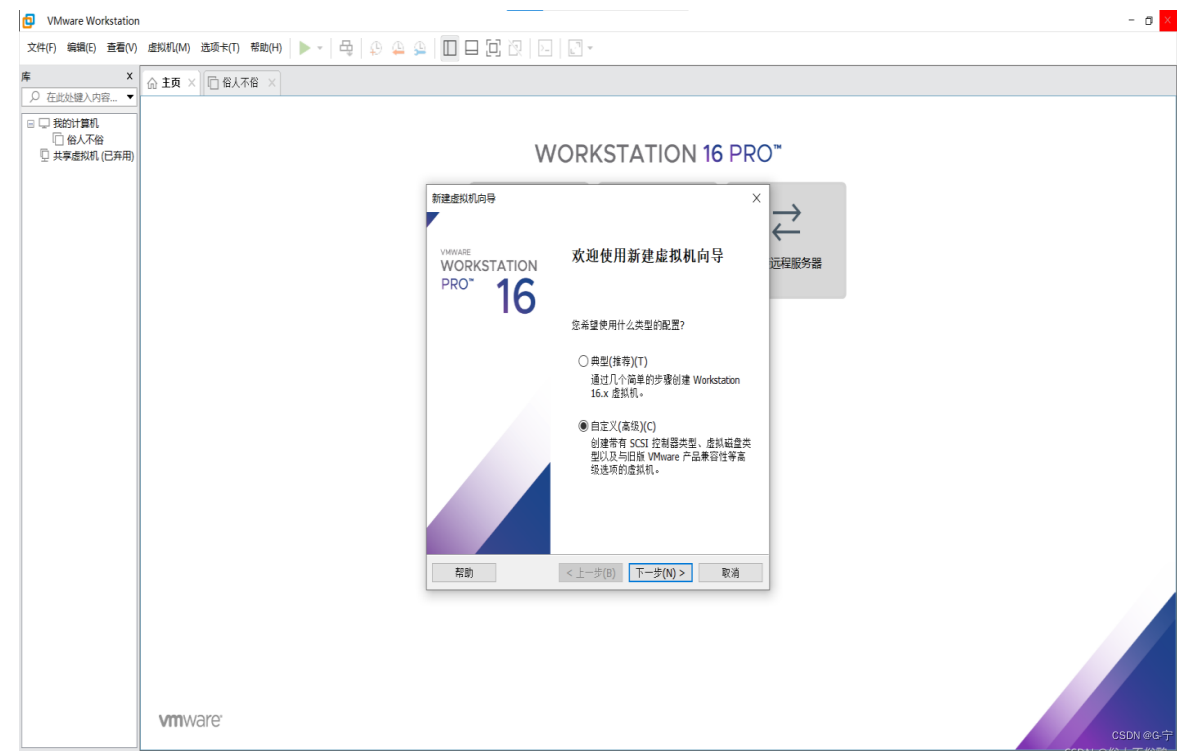Open the snapshot manager icon

[420, 49]
